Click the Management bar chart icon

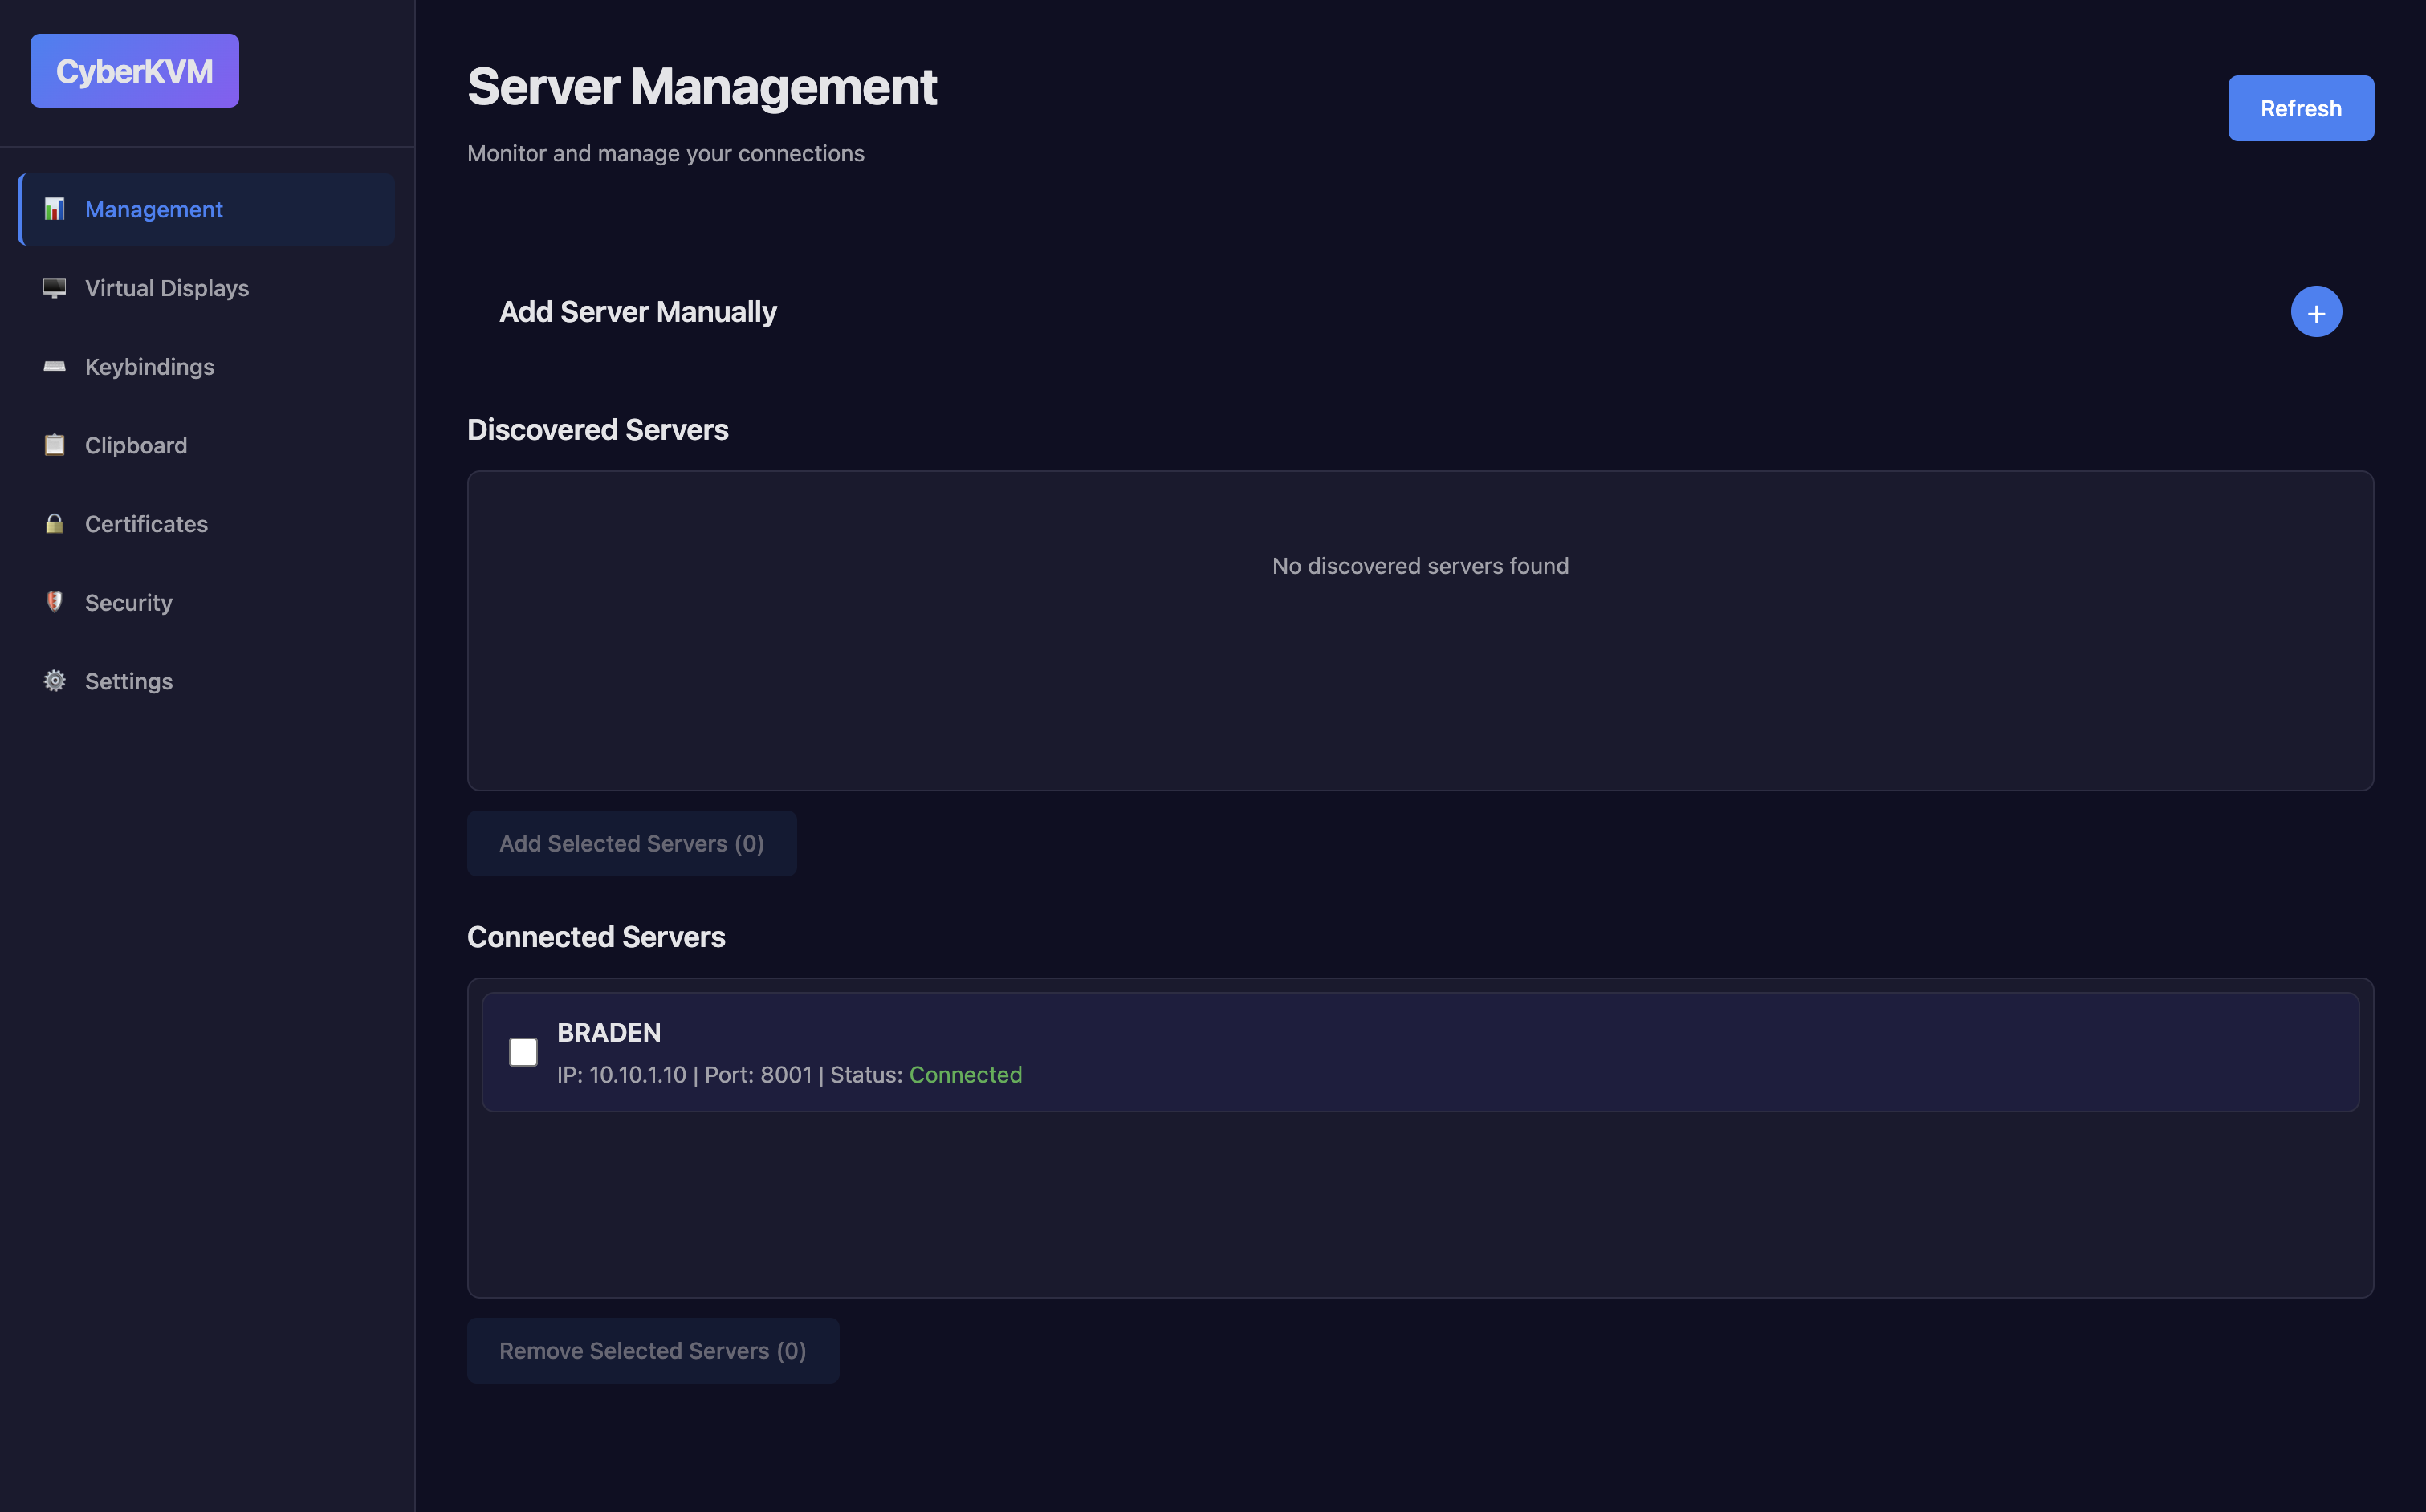point(55,209)
